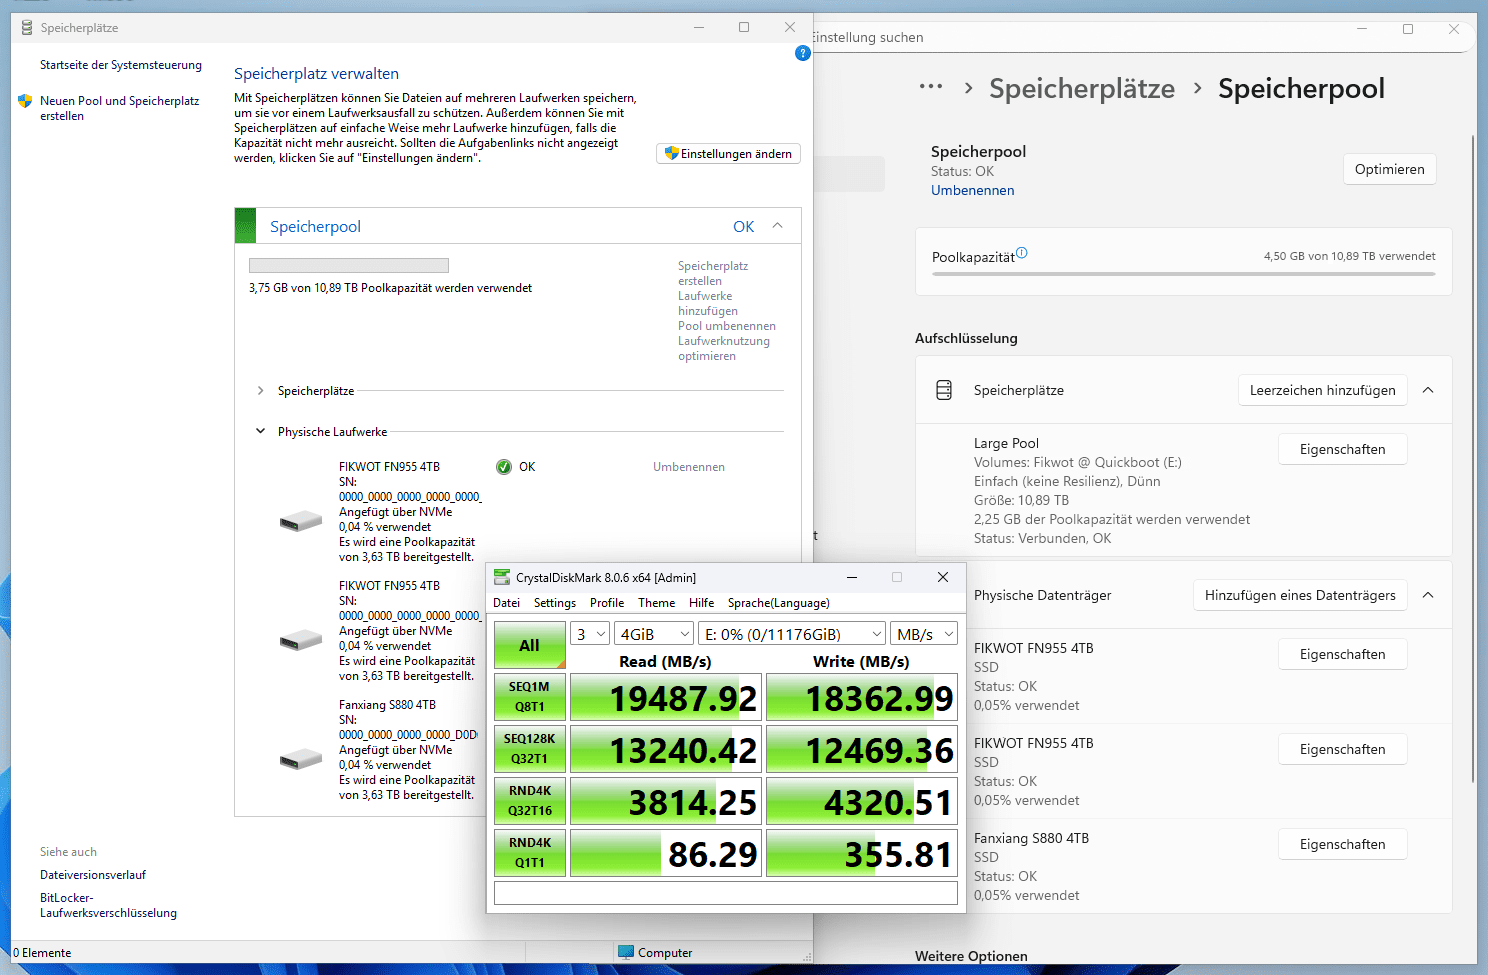Viewport: 1488px width, 975px height.
Task: Collapse the Physische Laufwerke section
Action: pyautogui.click(x=261, y=432)
